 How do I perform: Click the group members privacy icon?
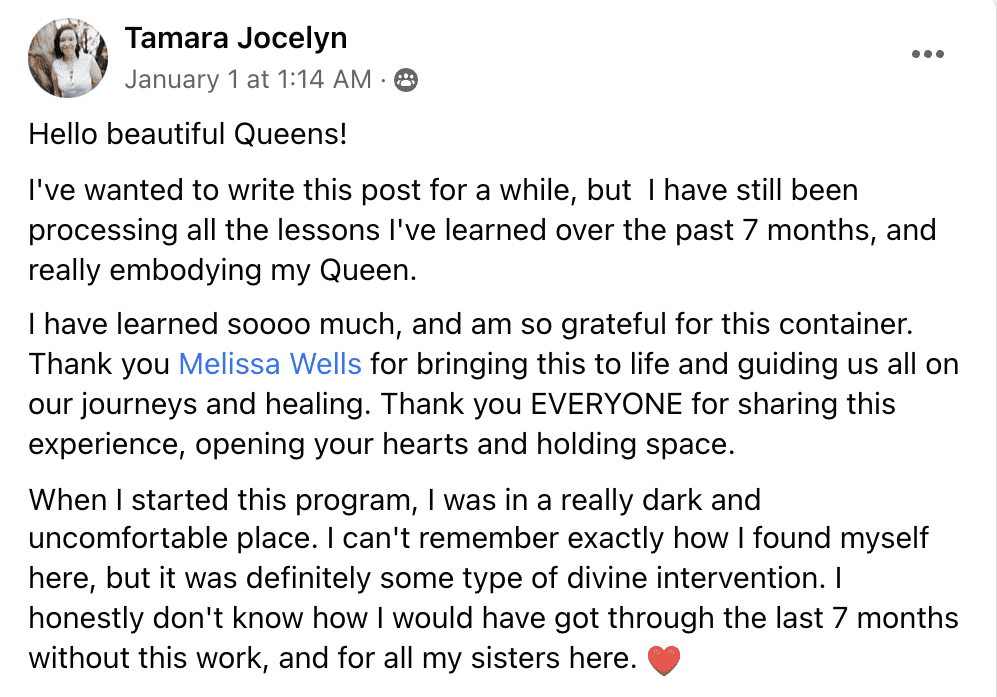[406, 80]
